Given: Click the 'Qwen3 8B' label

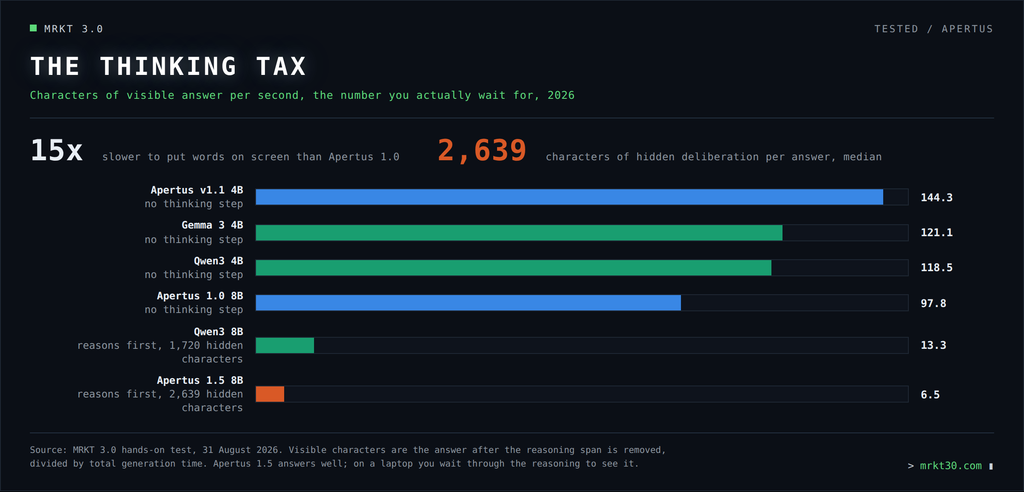Looking at the screenshot, I should click(218, 331).
